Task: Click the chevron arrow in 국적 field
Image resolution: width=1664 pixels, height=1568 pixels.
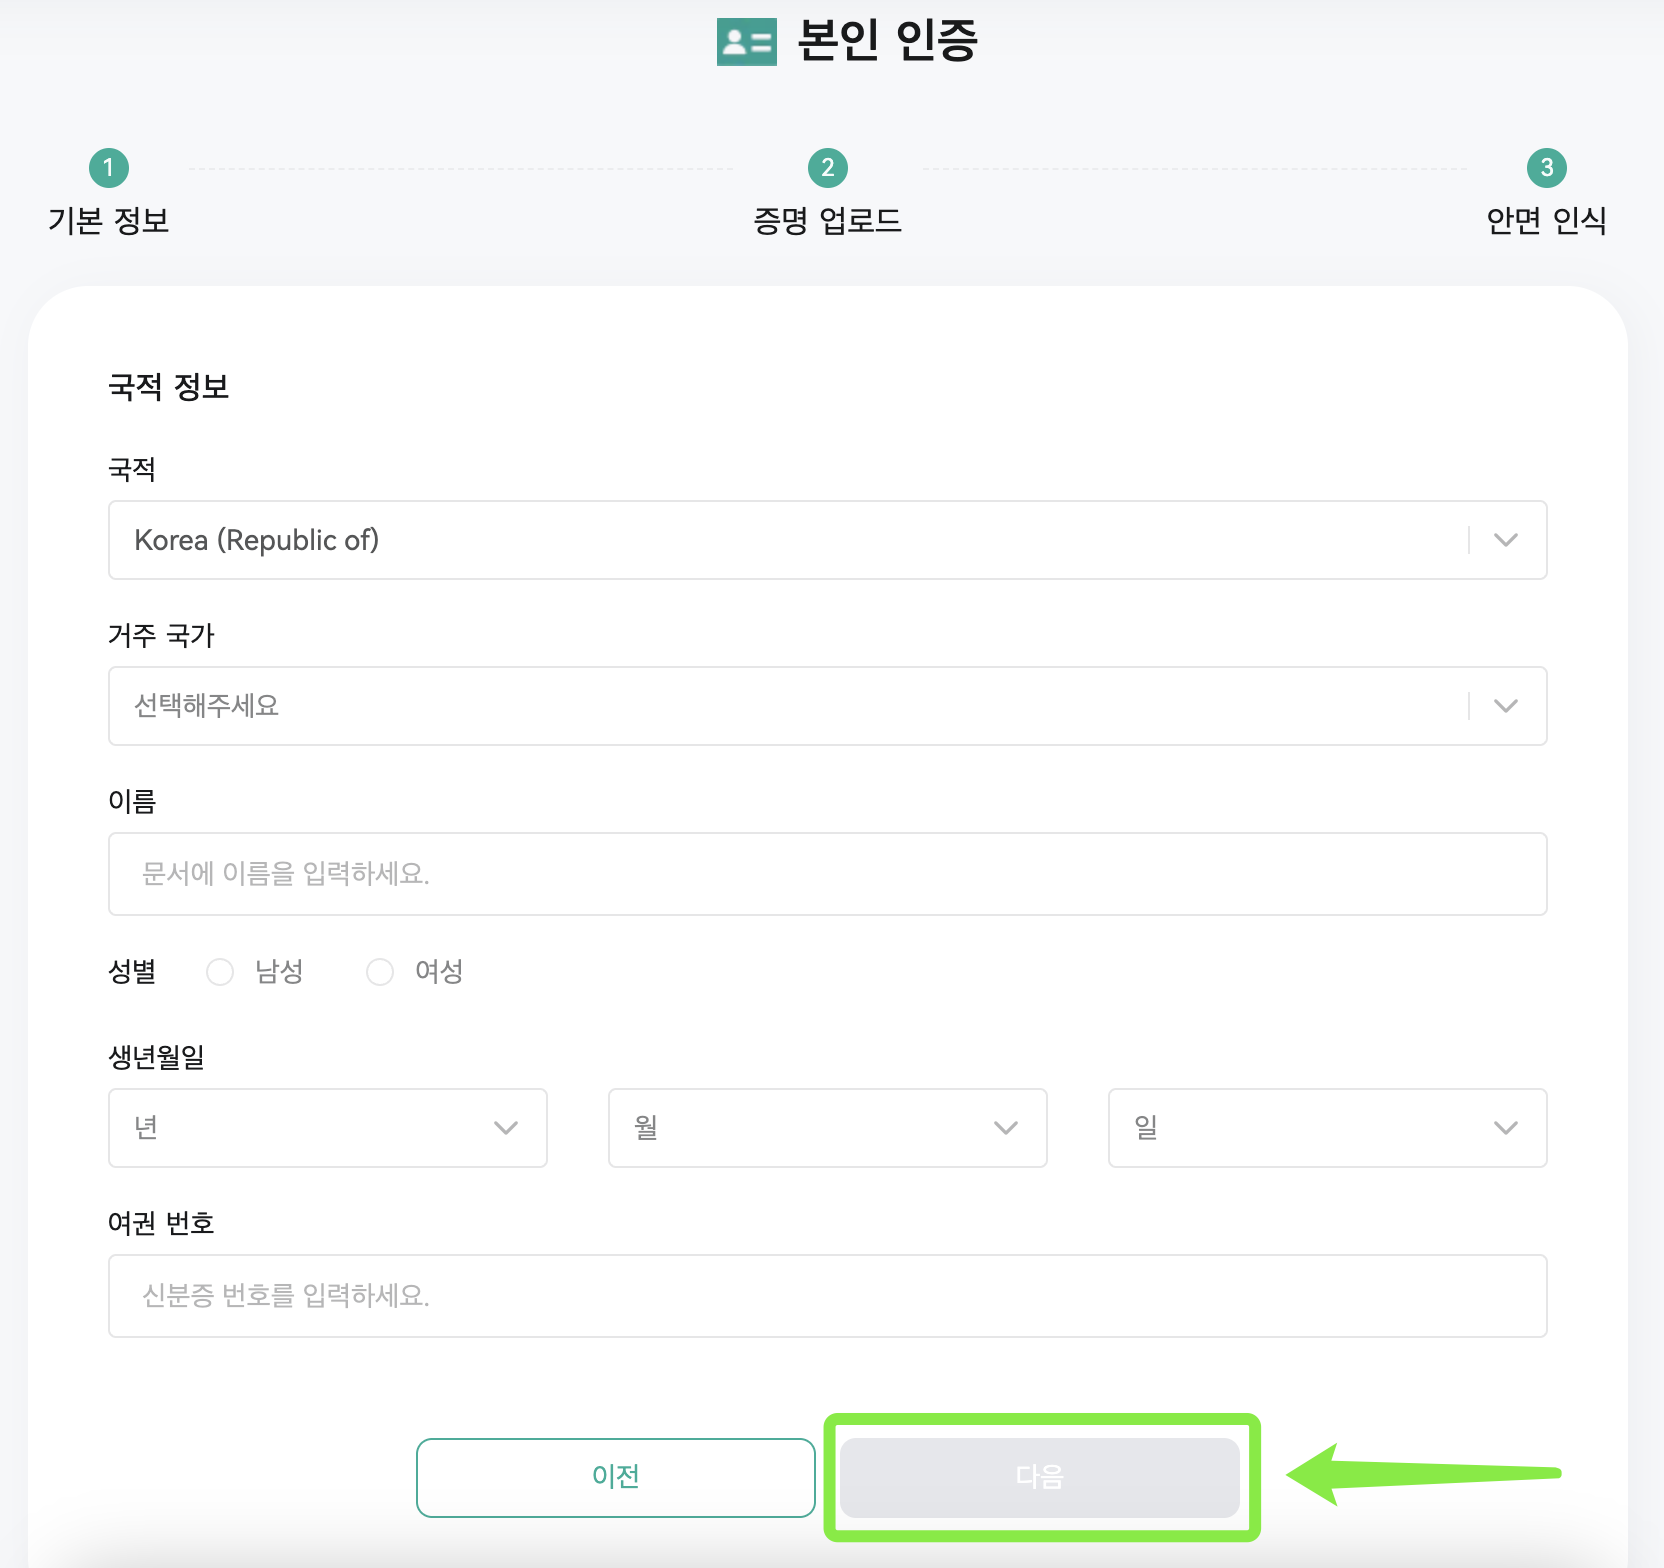Action: point(1506,540)
